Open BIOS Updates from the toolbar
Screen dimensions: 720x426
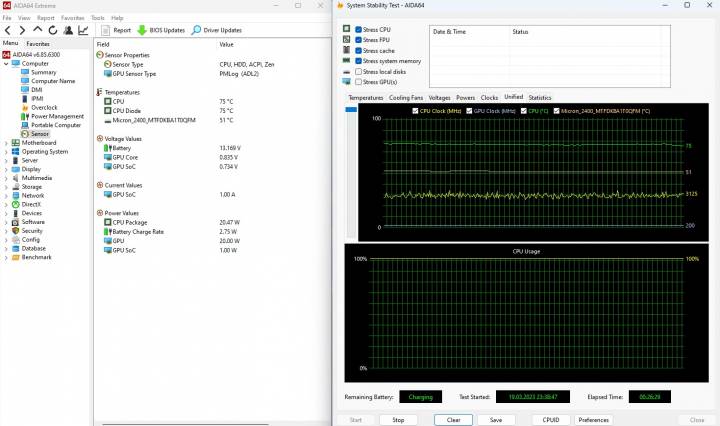click(x=161, y=30)
